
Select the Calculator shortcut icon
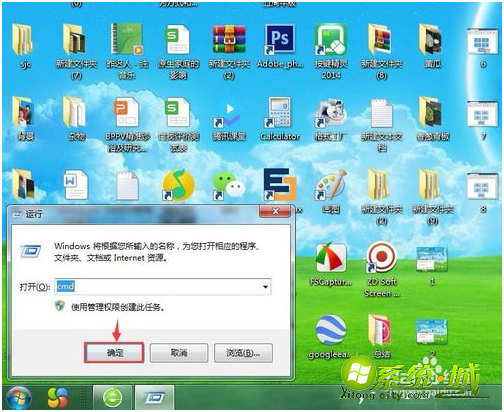click(x=279, y=112)
